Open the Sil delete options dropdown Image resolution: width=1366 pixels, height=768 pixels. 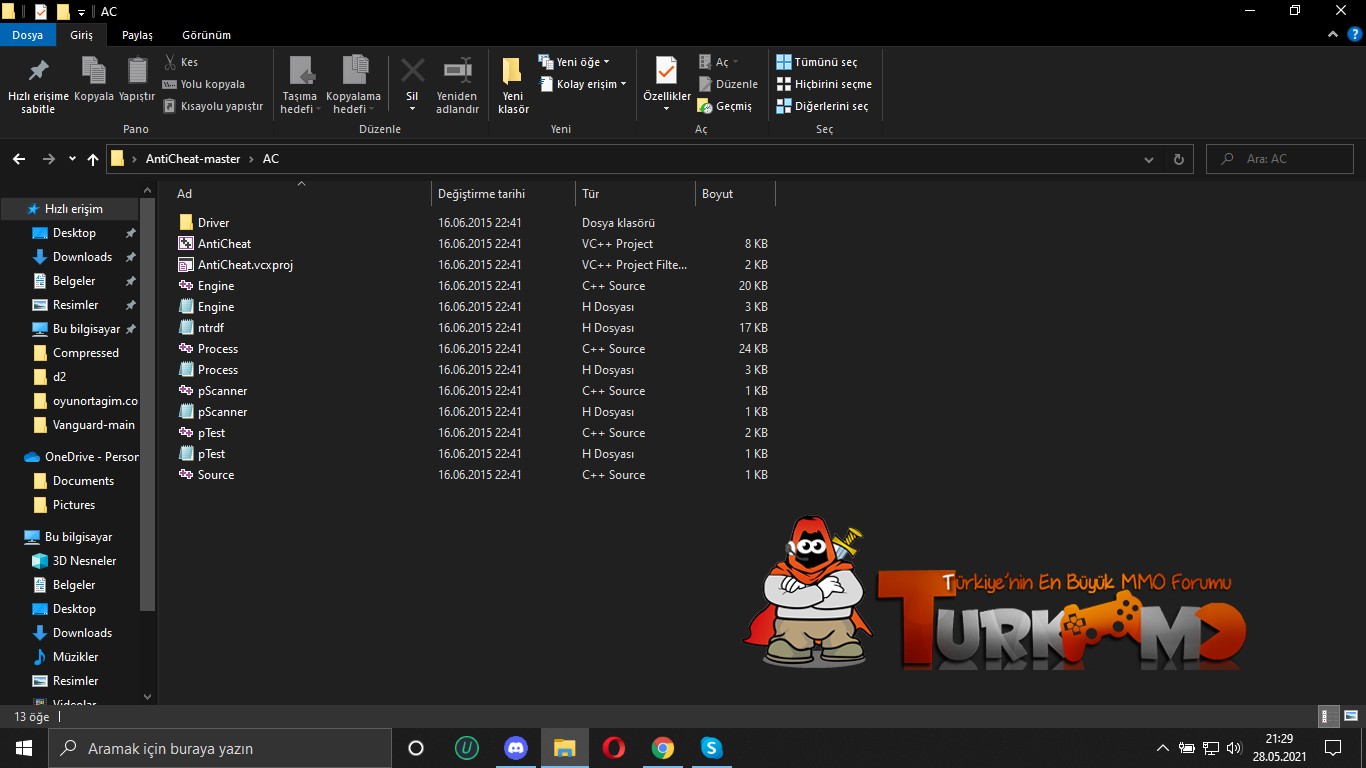click(x=412, y=110)
